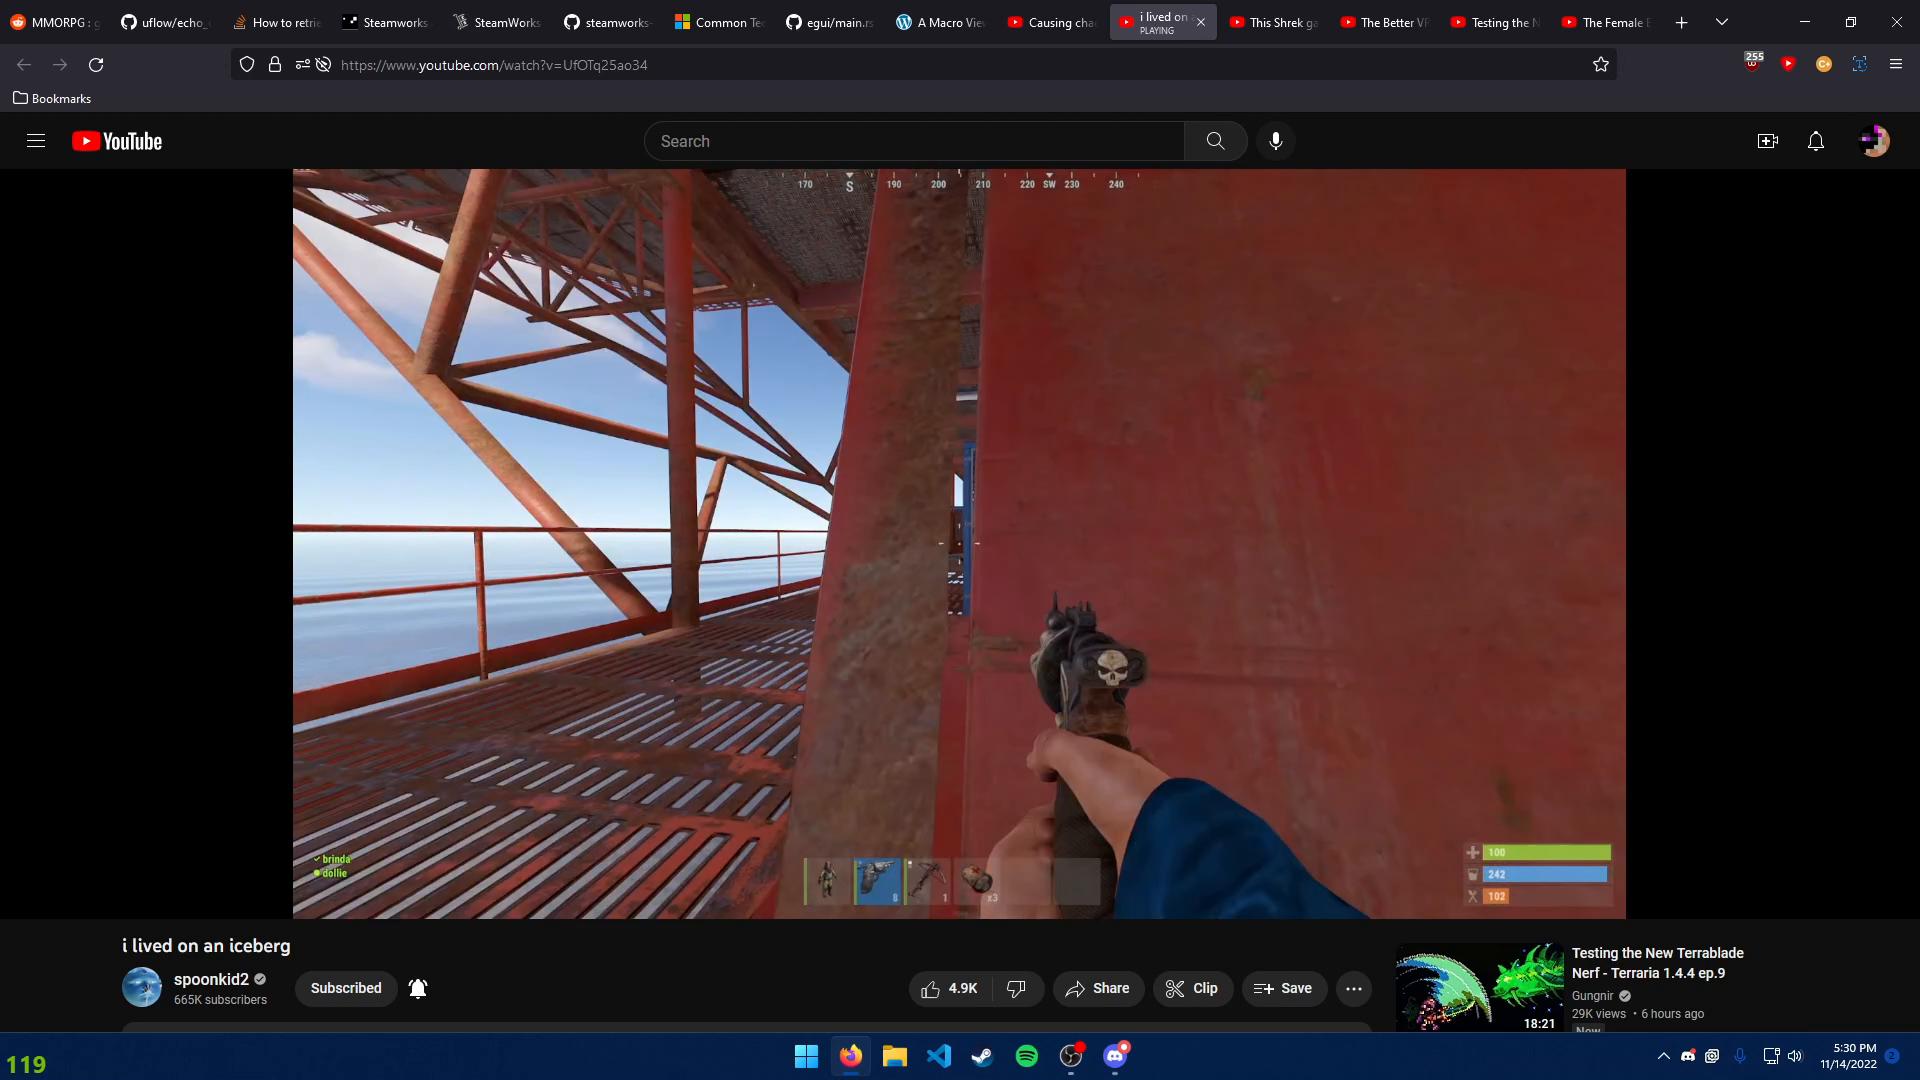This screenshot has height=1080, width=1920.
Task: Switch to the MMORPG tab
Action: (56, 22)
